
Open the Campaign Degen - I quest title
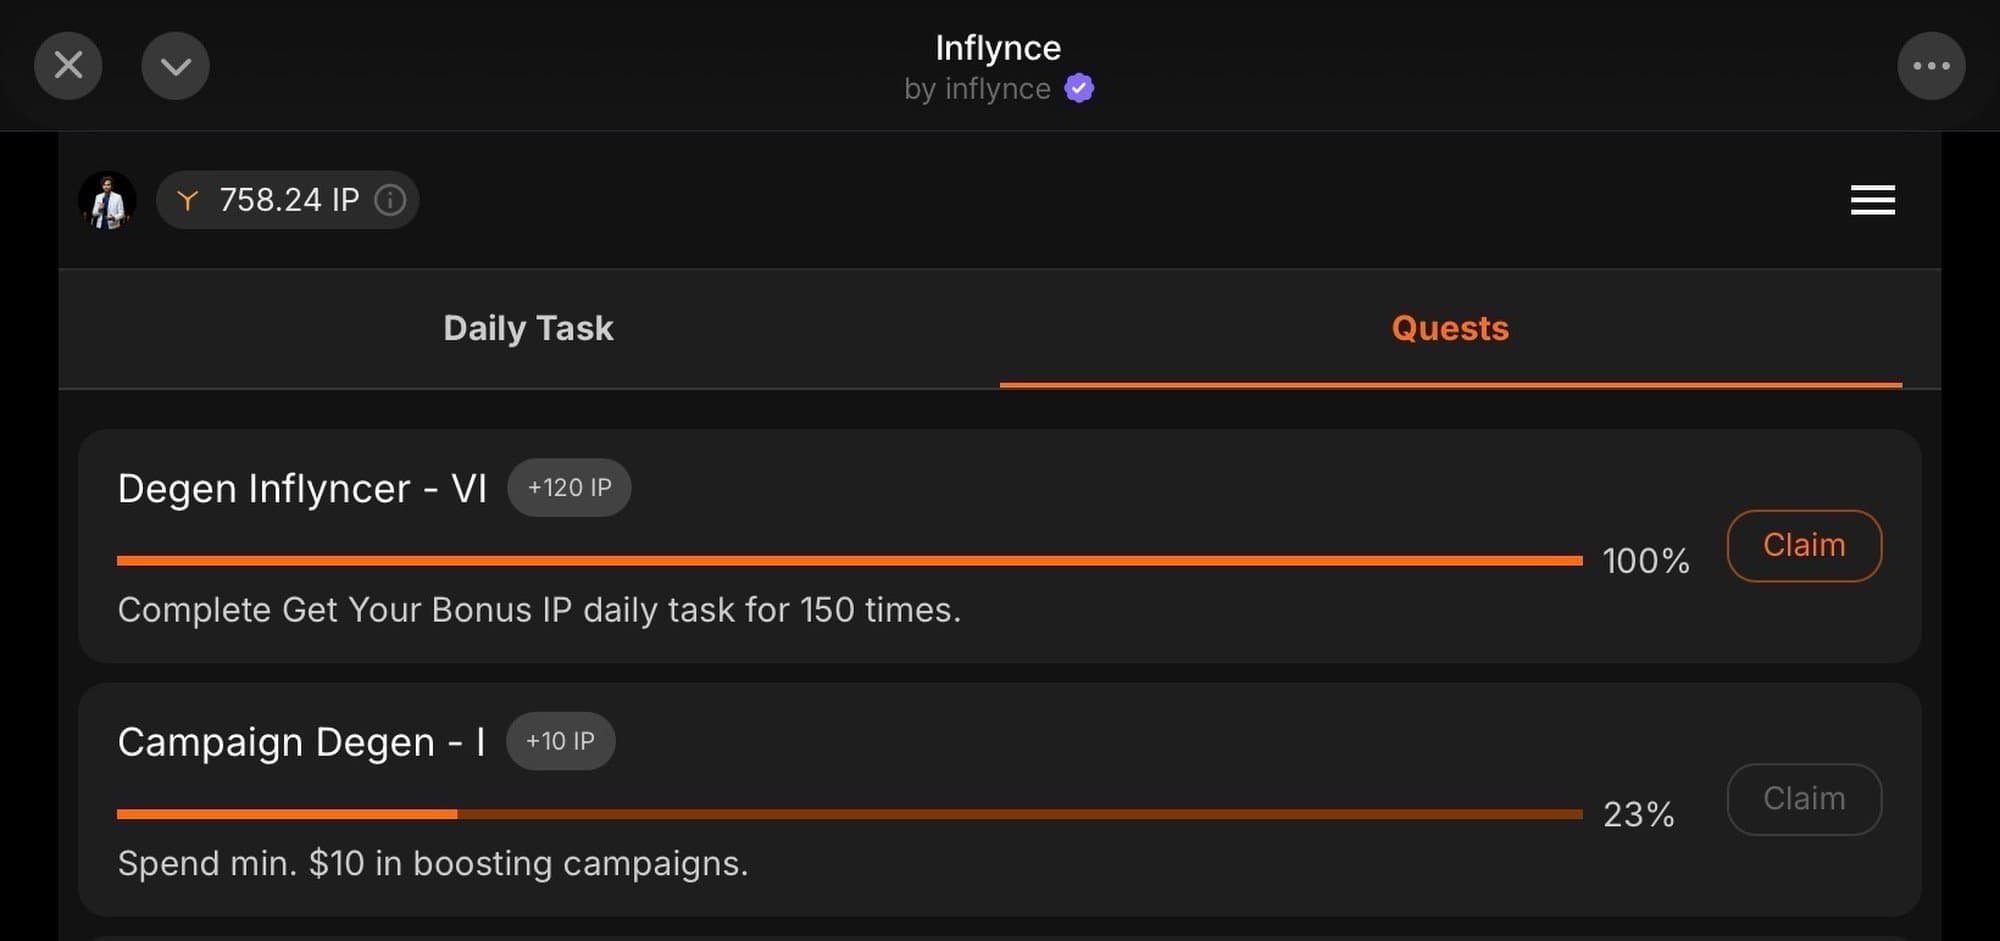click(x=301, y=742)
